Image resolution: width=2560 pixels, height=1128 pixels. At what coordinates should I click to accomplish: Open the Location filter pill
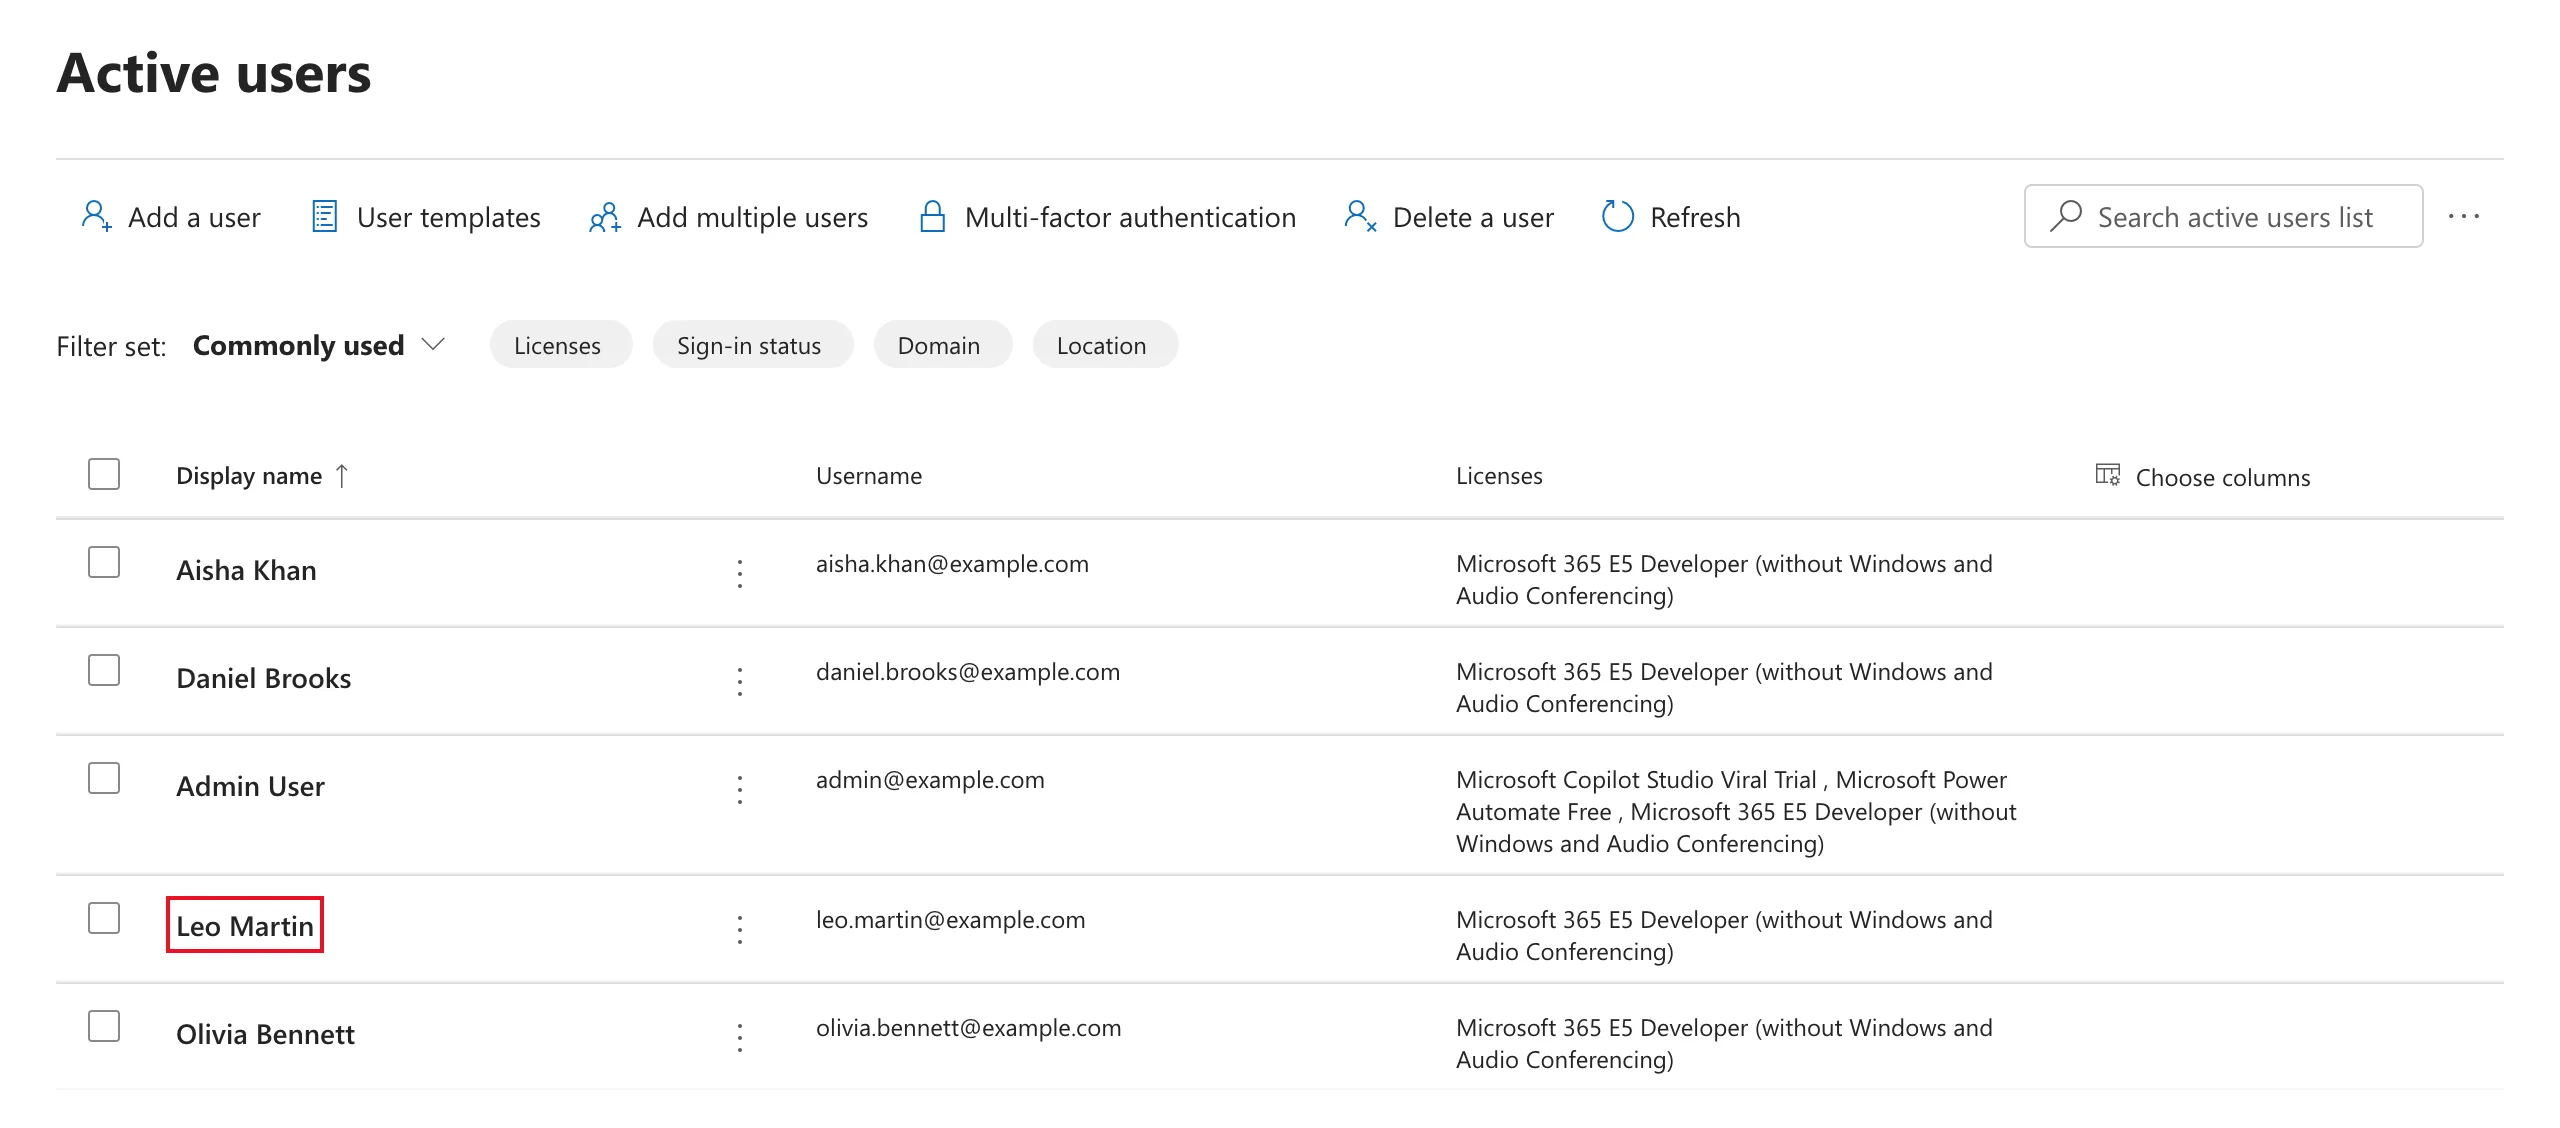(1105, 345)
